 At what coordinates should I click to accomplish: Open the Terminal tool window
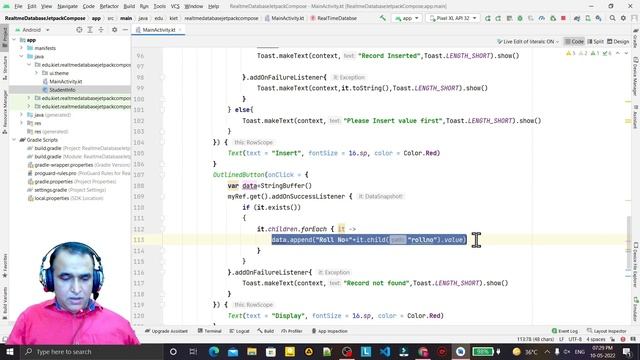(209, 331)
